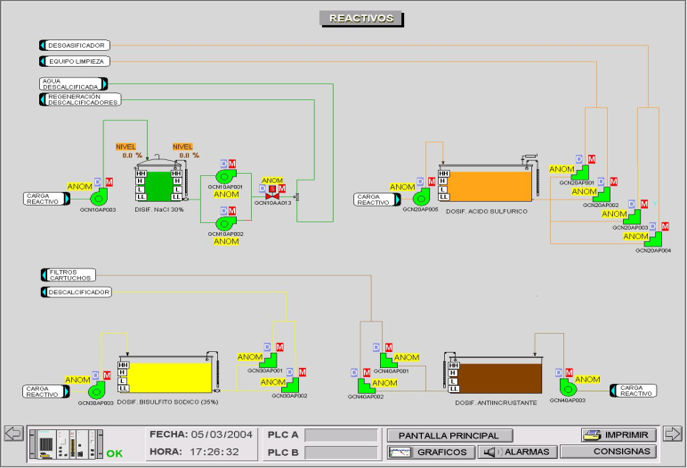Select pump GCN10AP001 icon
This screenshot has height=468, width=687.
[x=226, y=177]
